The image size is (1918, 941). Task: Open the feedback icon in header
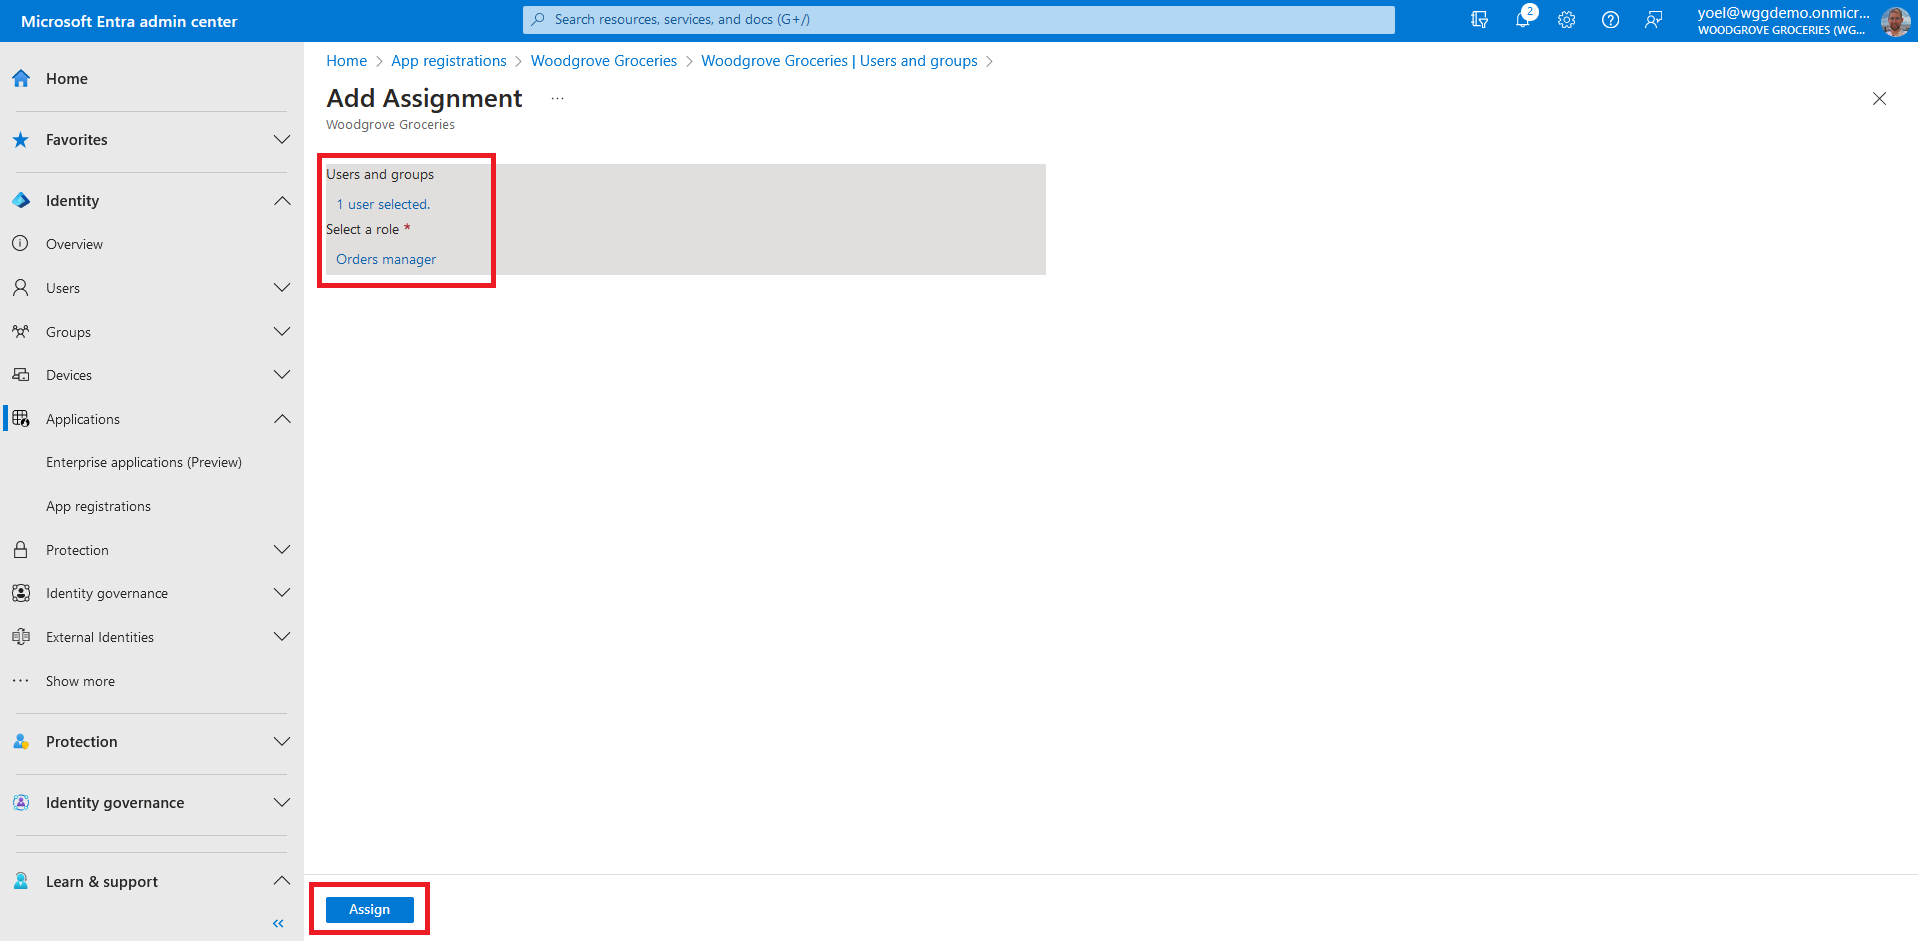point(1653,20)
